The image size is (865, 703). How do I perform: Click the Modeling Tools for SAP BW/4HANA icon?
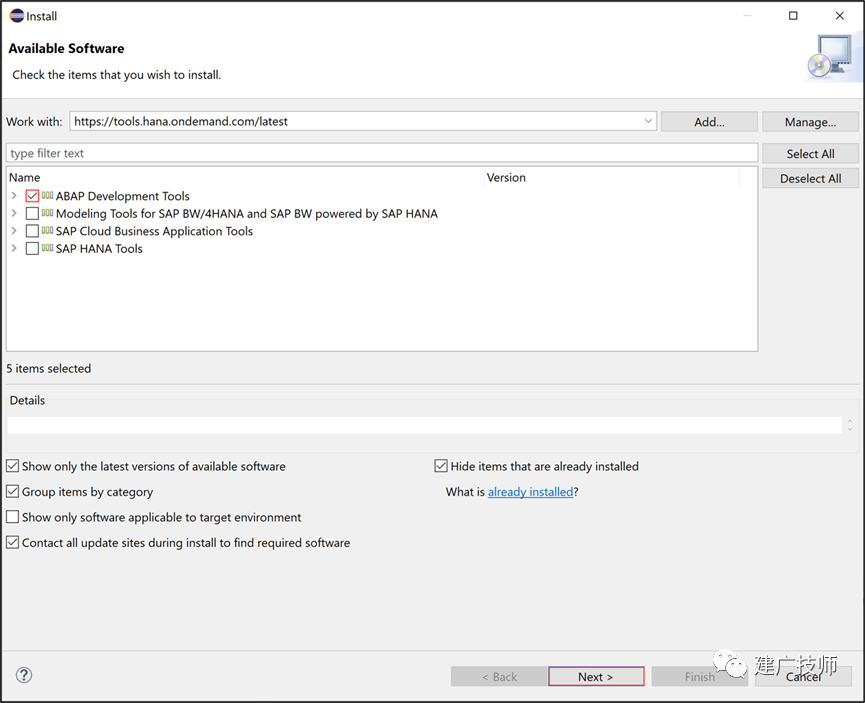[47, 213]
